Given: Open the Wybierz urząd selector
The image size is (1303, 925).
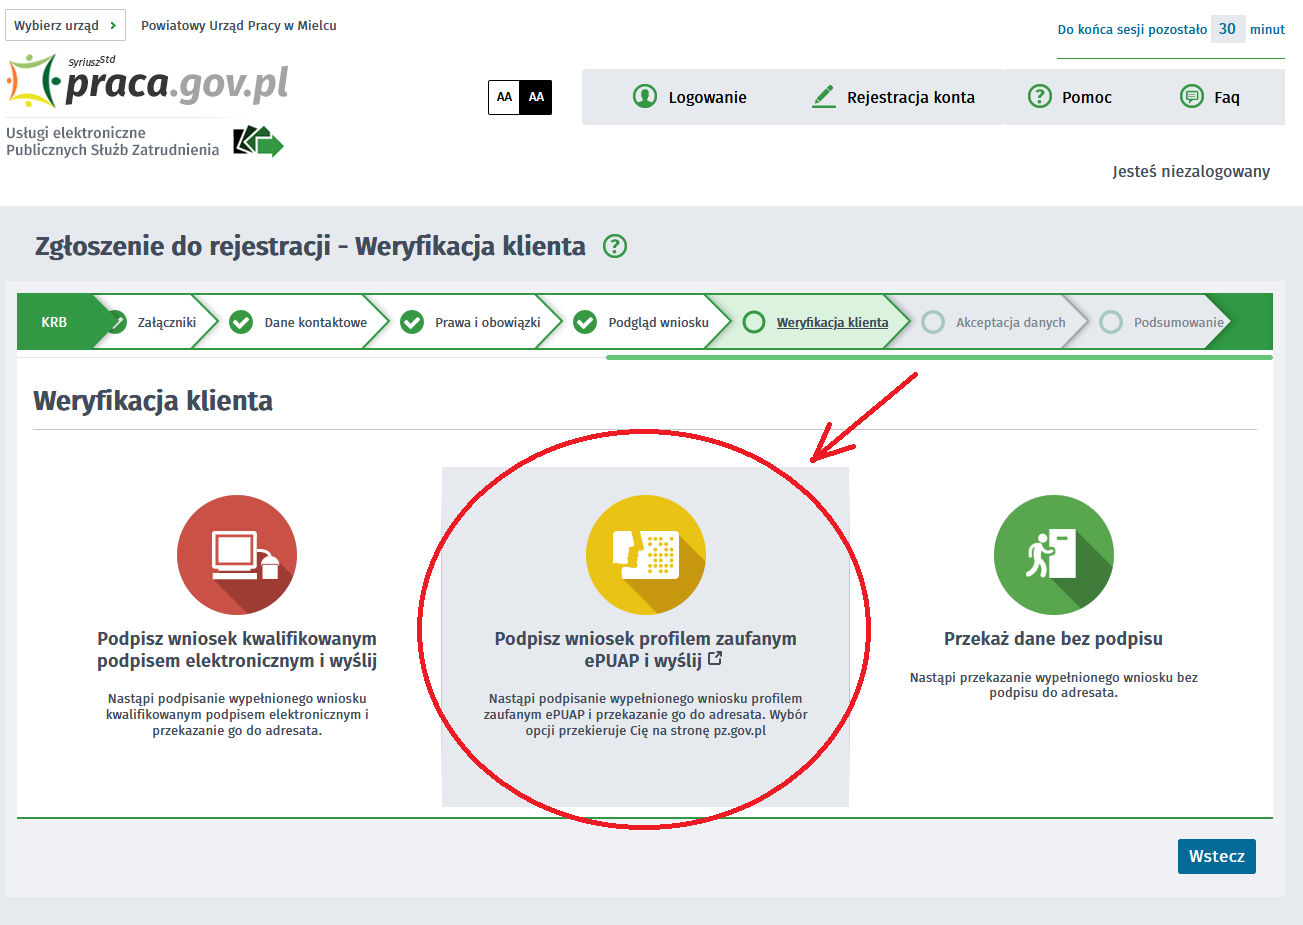Looking at the screenshot, I should point(65,25).
